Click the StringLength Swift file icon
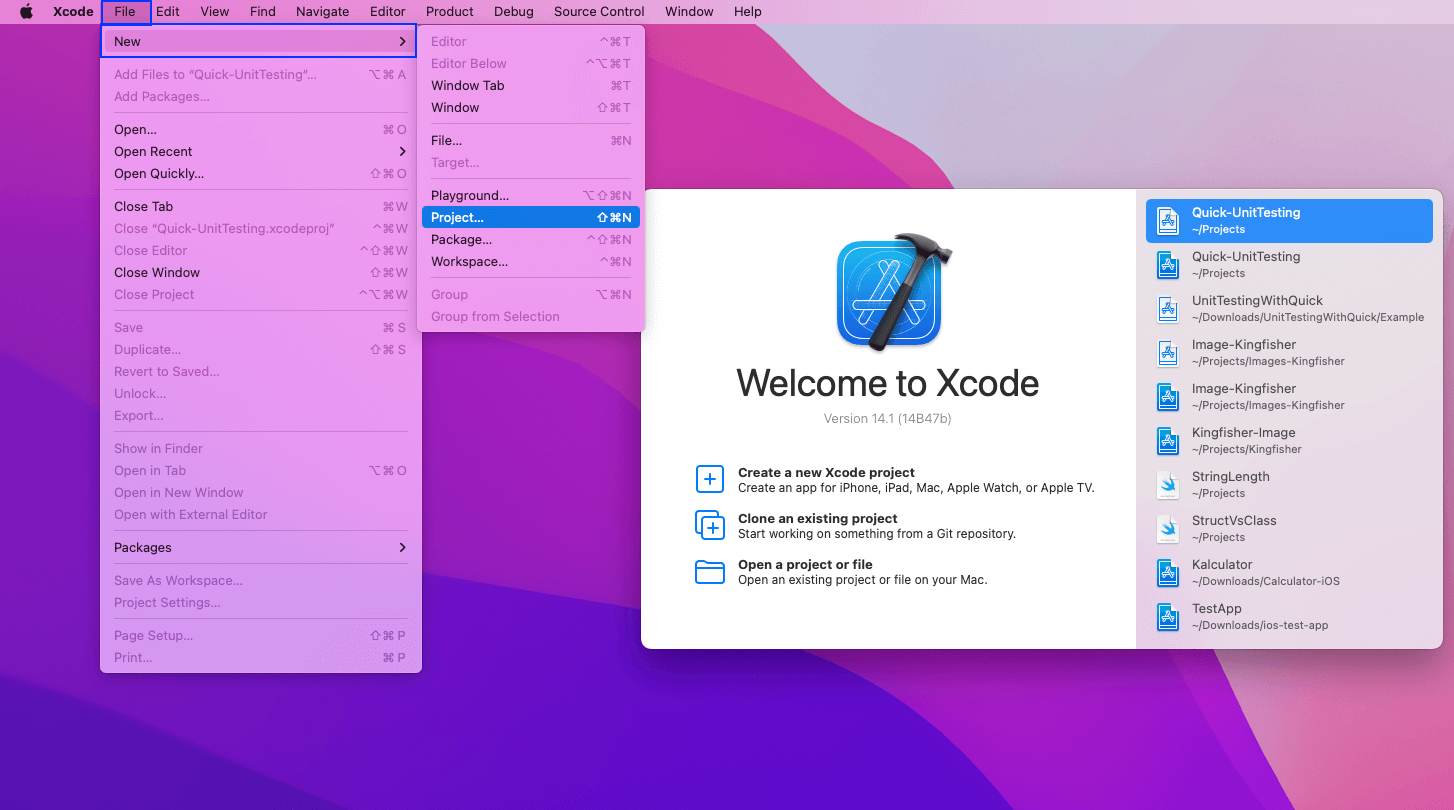This screenshot has height=810, width=1454. point(1168,484)
